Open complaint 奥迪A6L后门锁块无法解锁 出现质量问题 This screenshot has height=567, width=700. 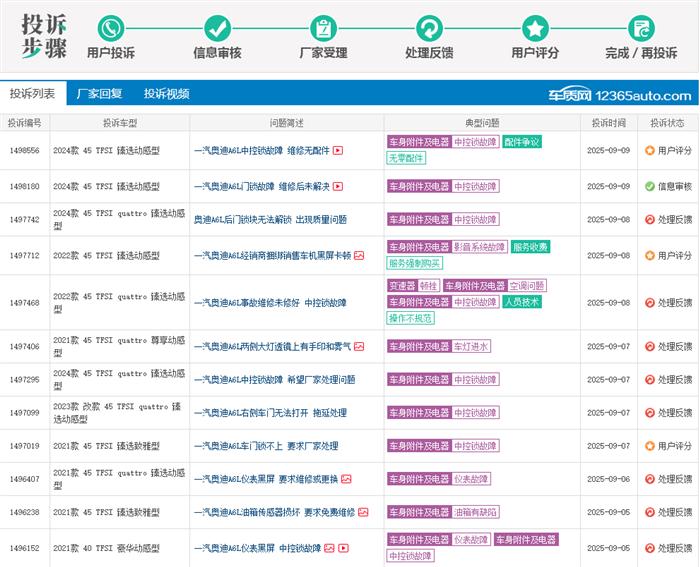pos(270,220)
